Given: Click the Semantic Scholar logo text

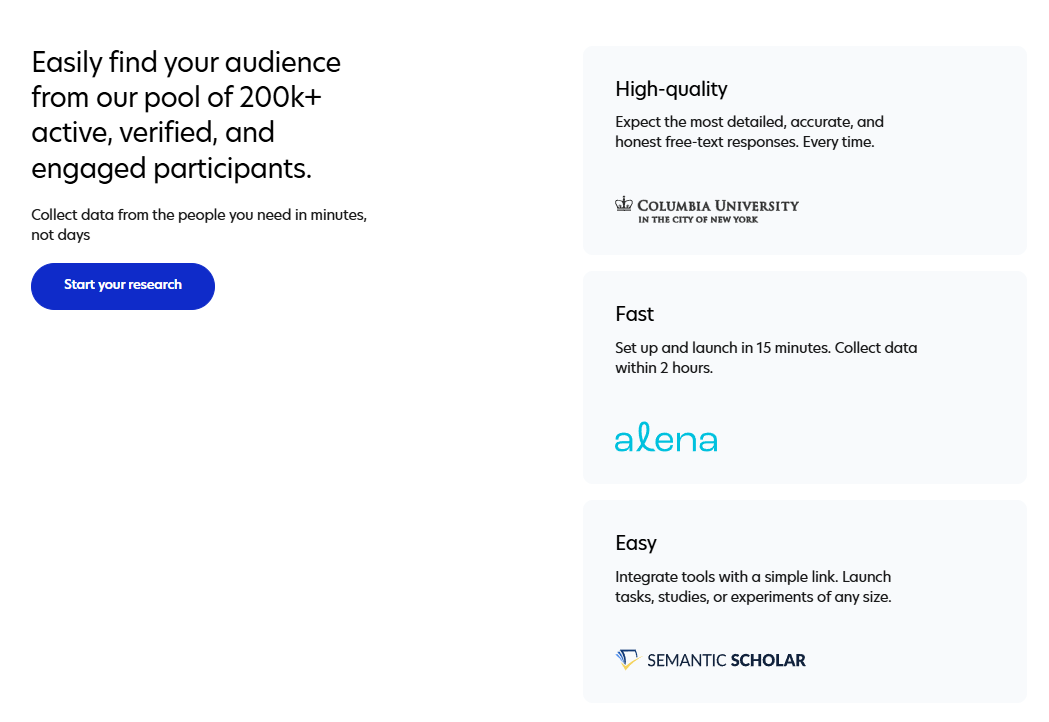Looking at the screenshot, I should pyautogui.click(x=726, y=660).
